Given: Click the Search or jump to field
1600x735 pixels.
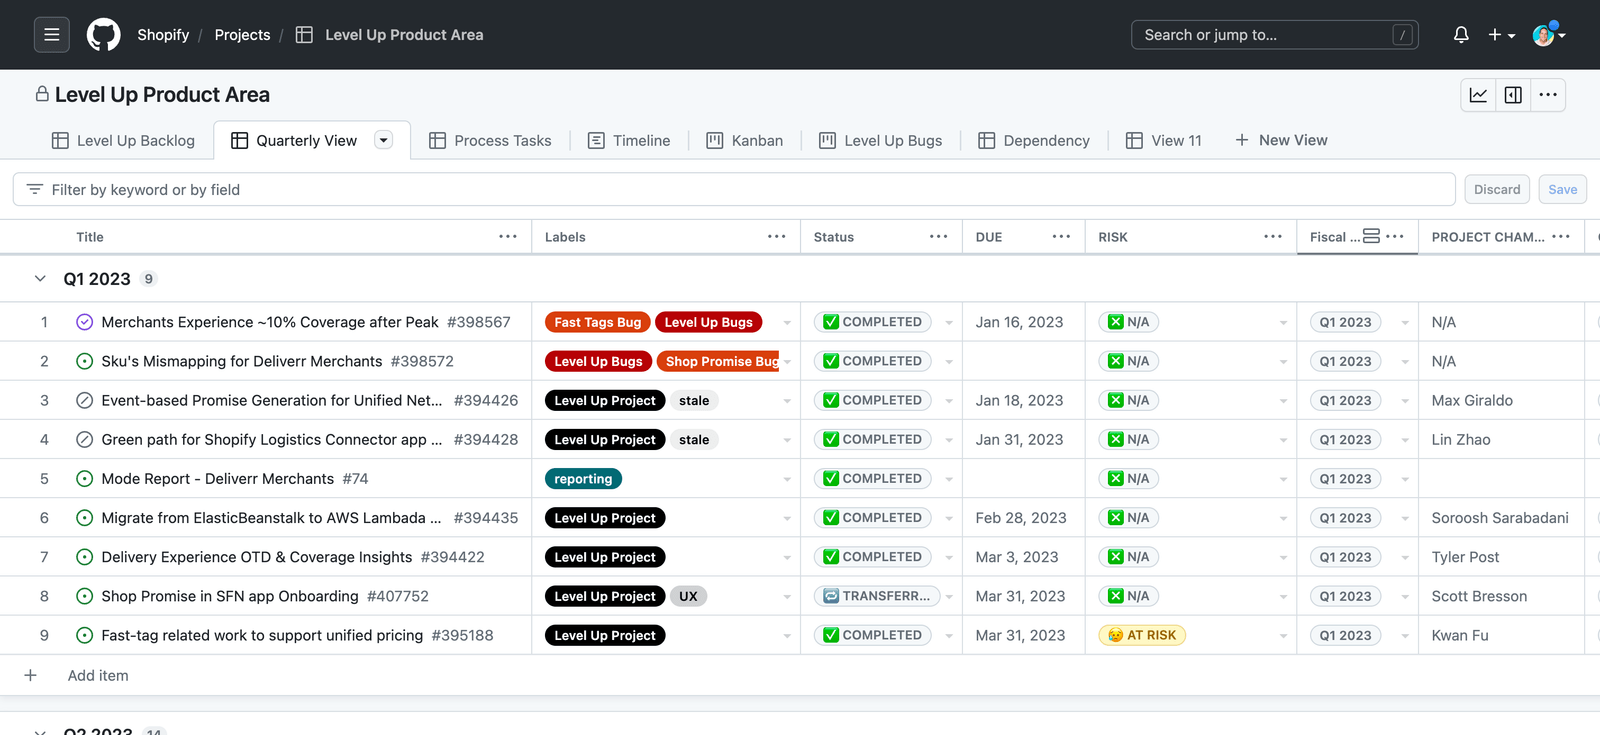Looking at the screenshot, I should pyautogui.click(x=1274, y=35).
